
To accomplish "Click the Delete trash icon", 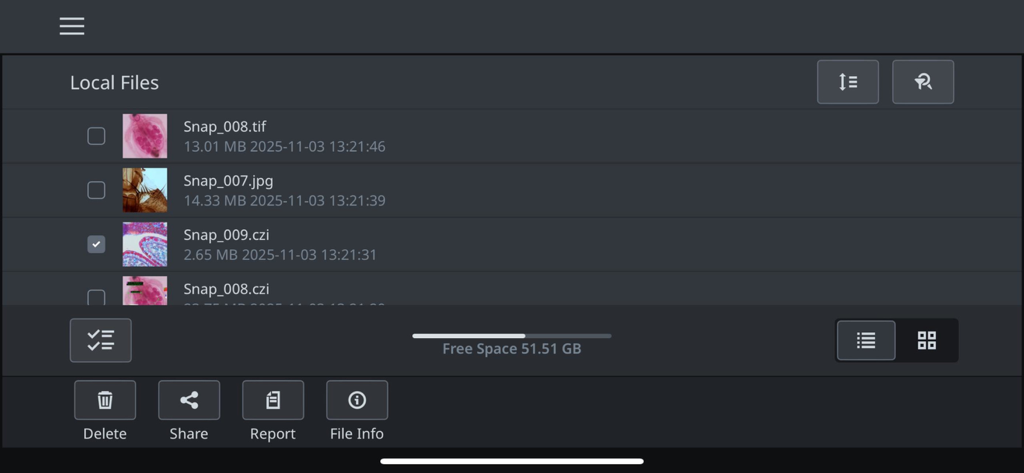I will [x=105, y=400].
